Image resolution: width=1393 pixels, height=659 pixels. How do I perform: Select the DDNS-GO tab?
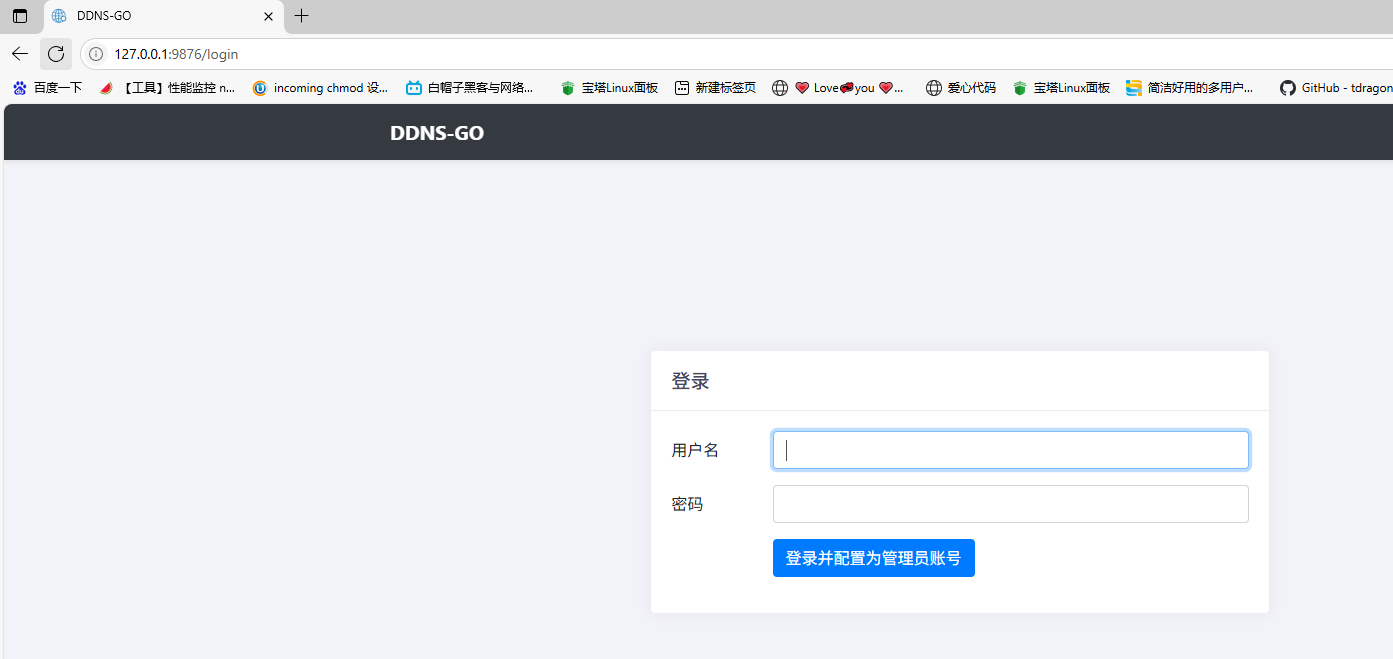pyautogui.click(x=150, y=16)
